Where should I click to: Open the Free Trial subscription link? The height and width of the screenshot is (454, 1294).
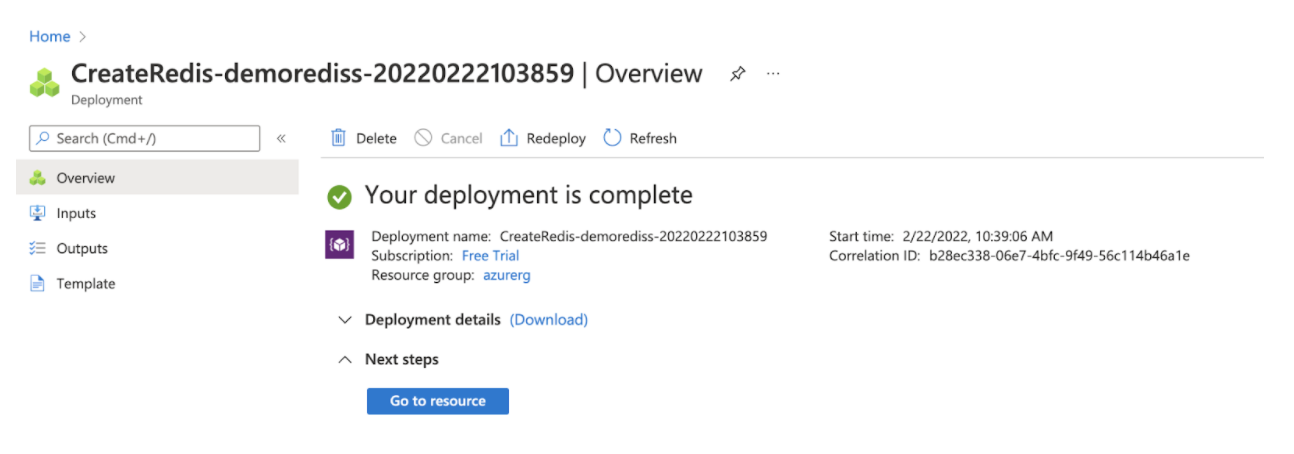tap(491, 256)
